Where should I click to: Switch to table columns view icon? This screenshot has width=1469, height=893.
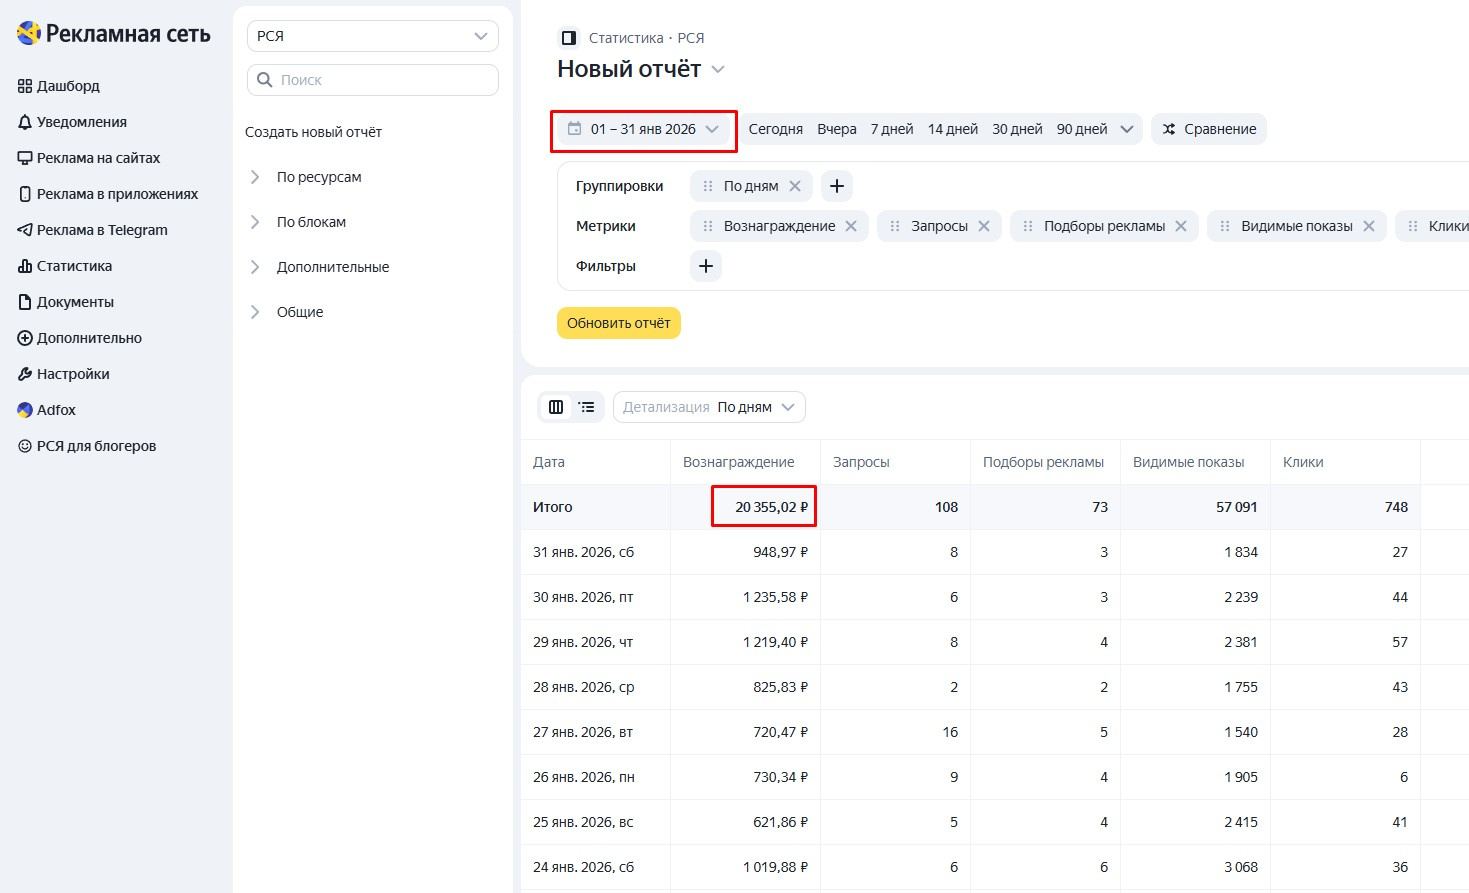[x=556, y=407]
